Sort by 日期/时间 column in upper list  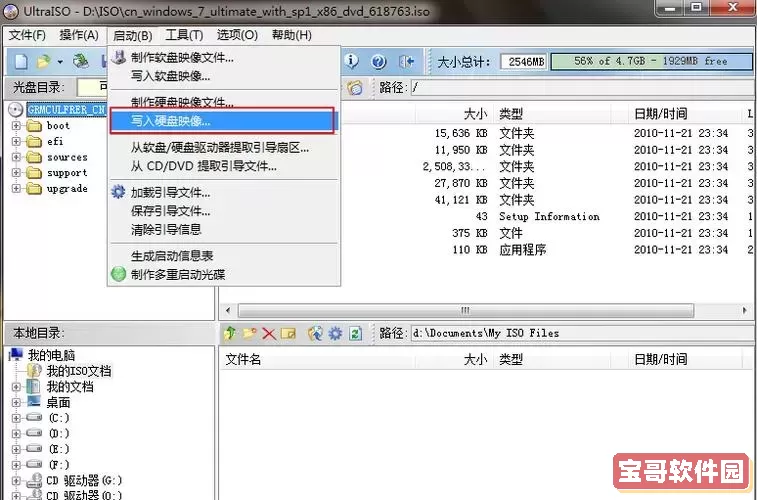(661, 114)
